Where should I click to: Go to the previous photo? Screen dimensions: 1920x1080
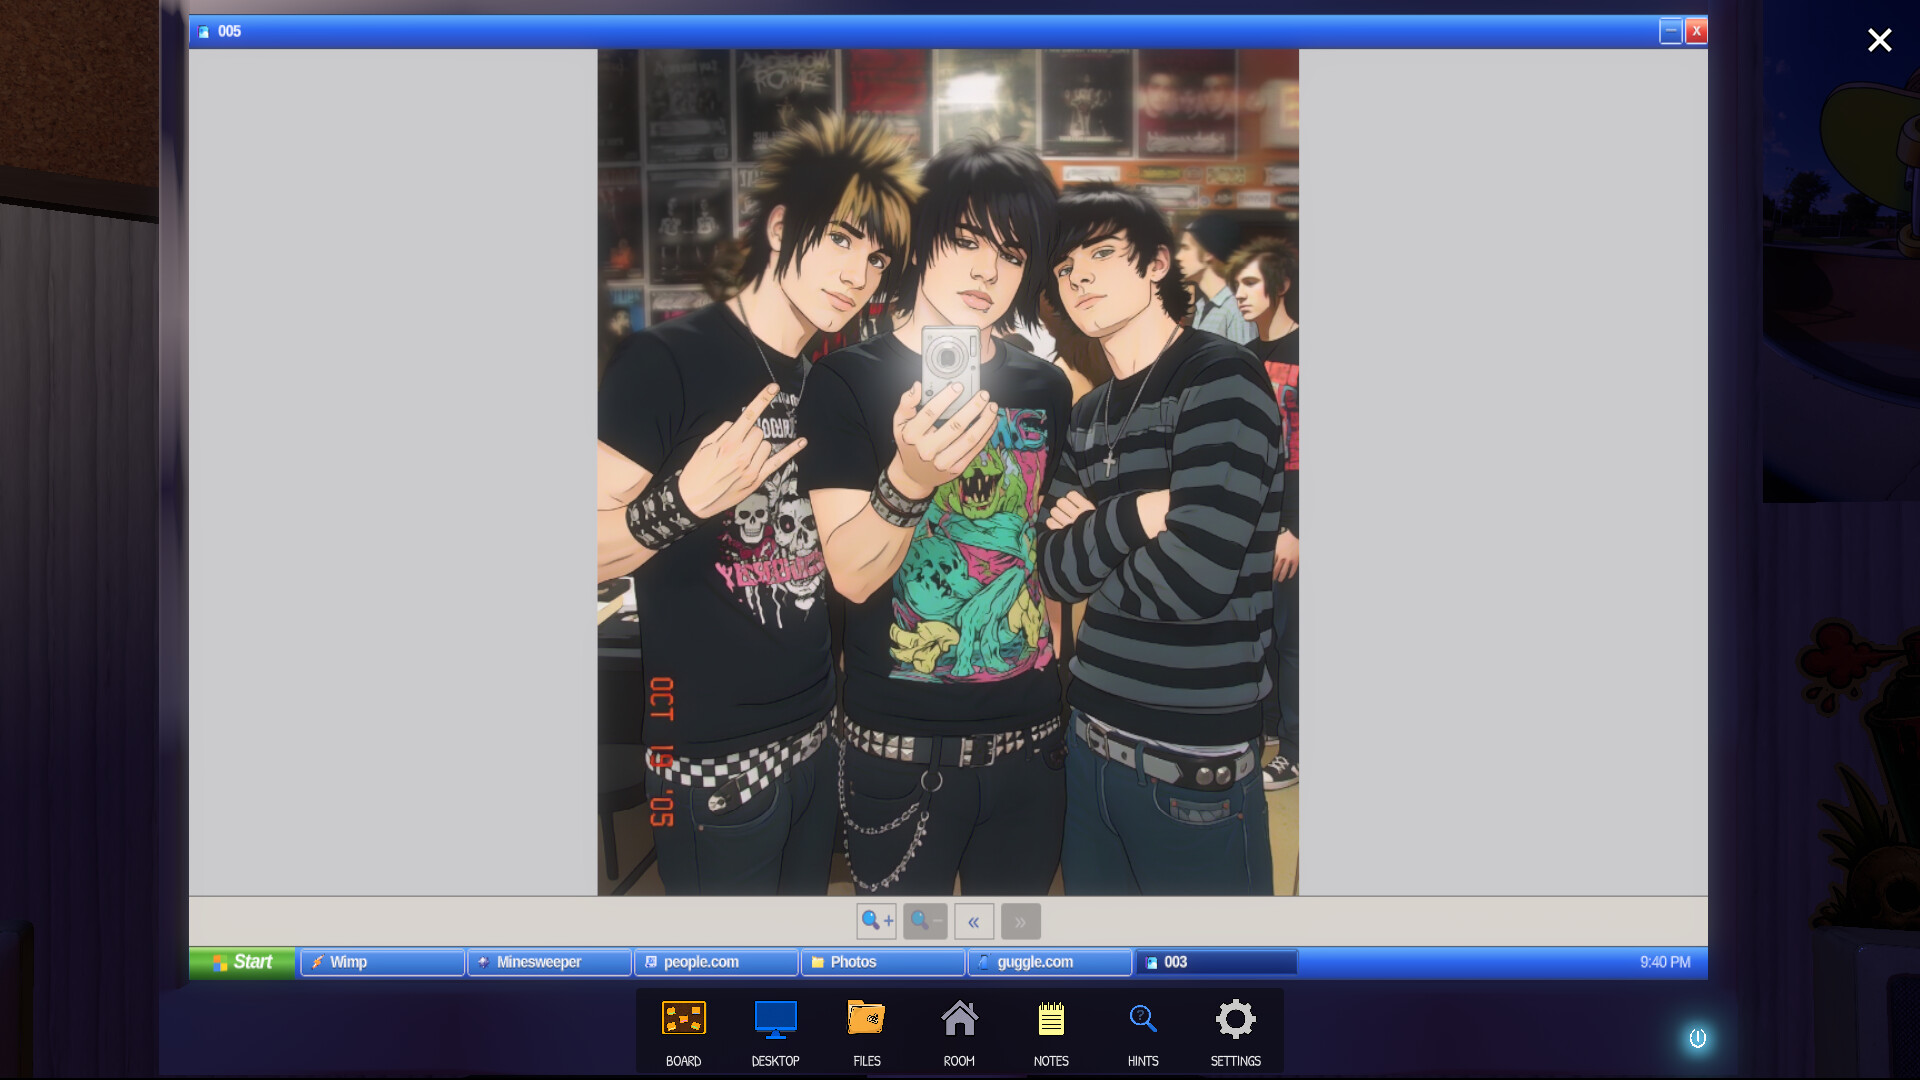(x=974, y=921)
